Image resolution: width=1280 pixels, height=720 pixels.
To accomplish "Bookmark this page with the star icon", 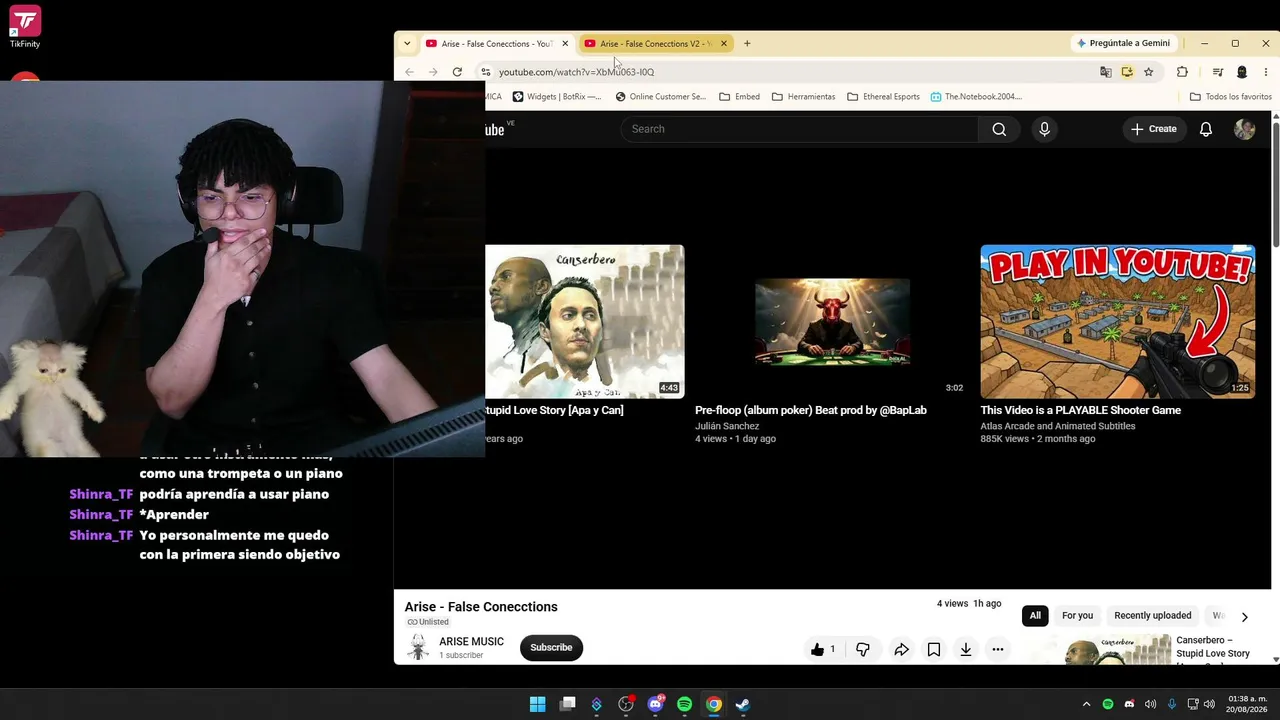I will pos(1148,72).
